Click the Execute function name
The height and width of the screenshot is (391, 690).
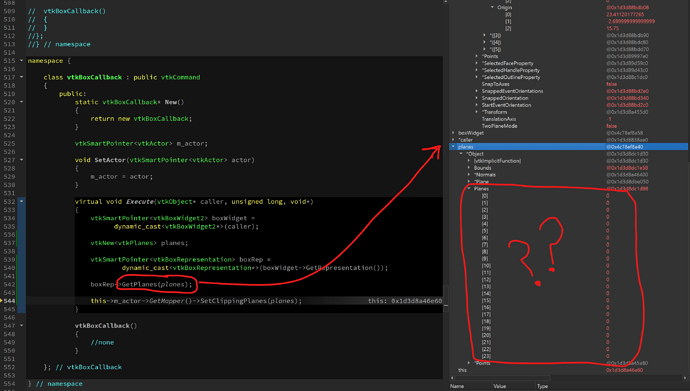coord(140,201)
